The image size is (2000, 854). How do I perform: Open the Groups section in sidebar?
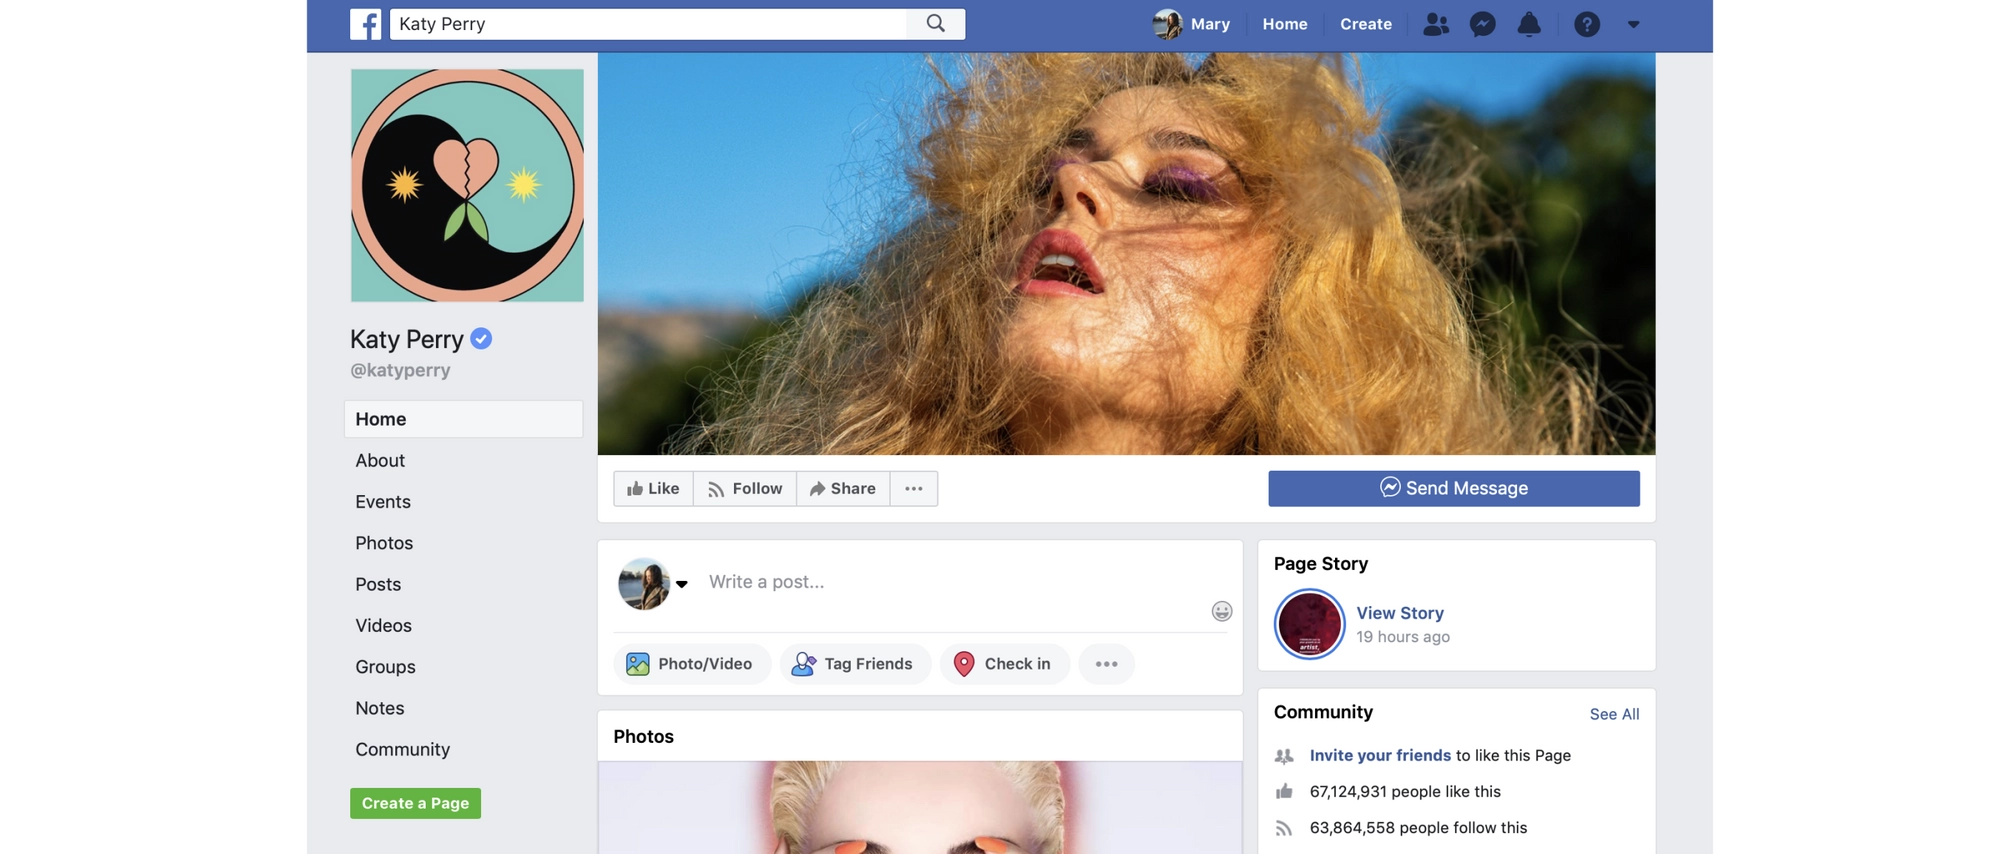[385, 667]
